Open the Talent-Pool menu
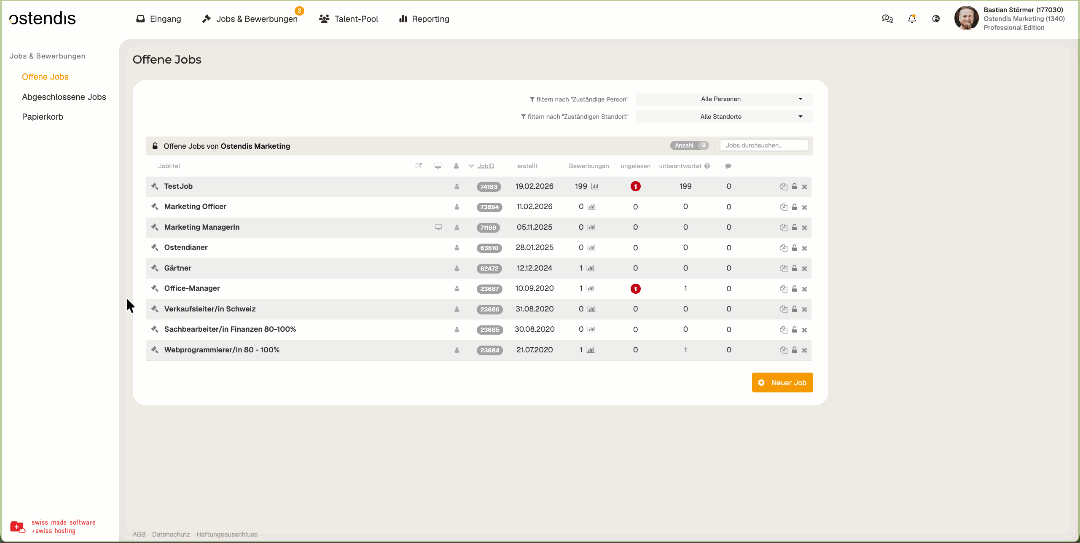Image resolution: width=1080 pixels, height=543 pixels. (x=348, y=19)
